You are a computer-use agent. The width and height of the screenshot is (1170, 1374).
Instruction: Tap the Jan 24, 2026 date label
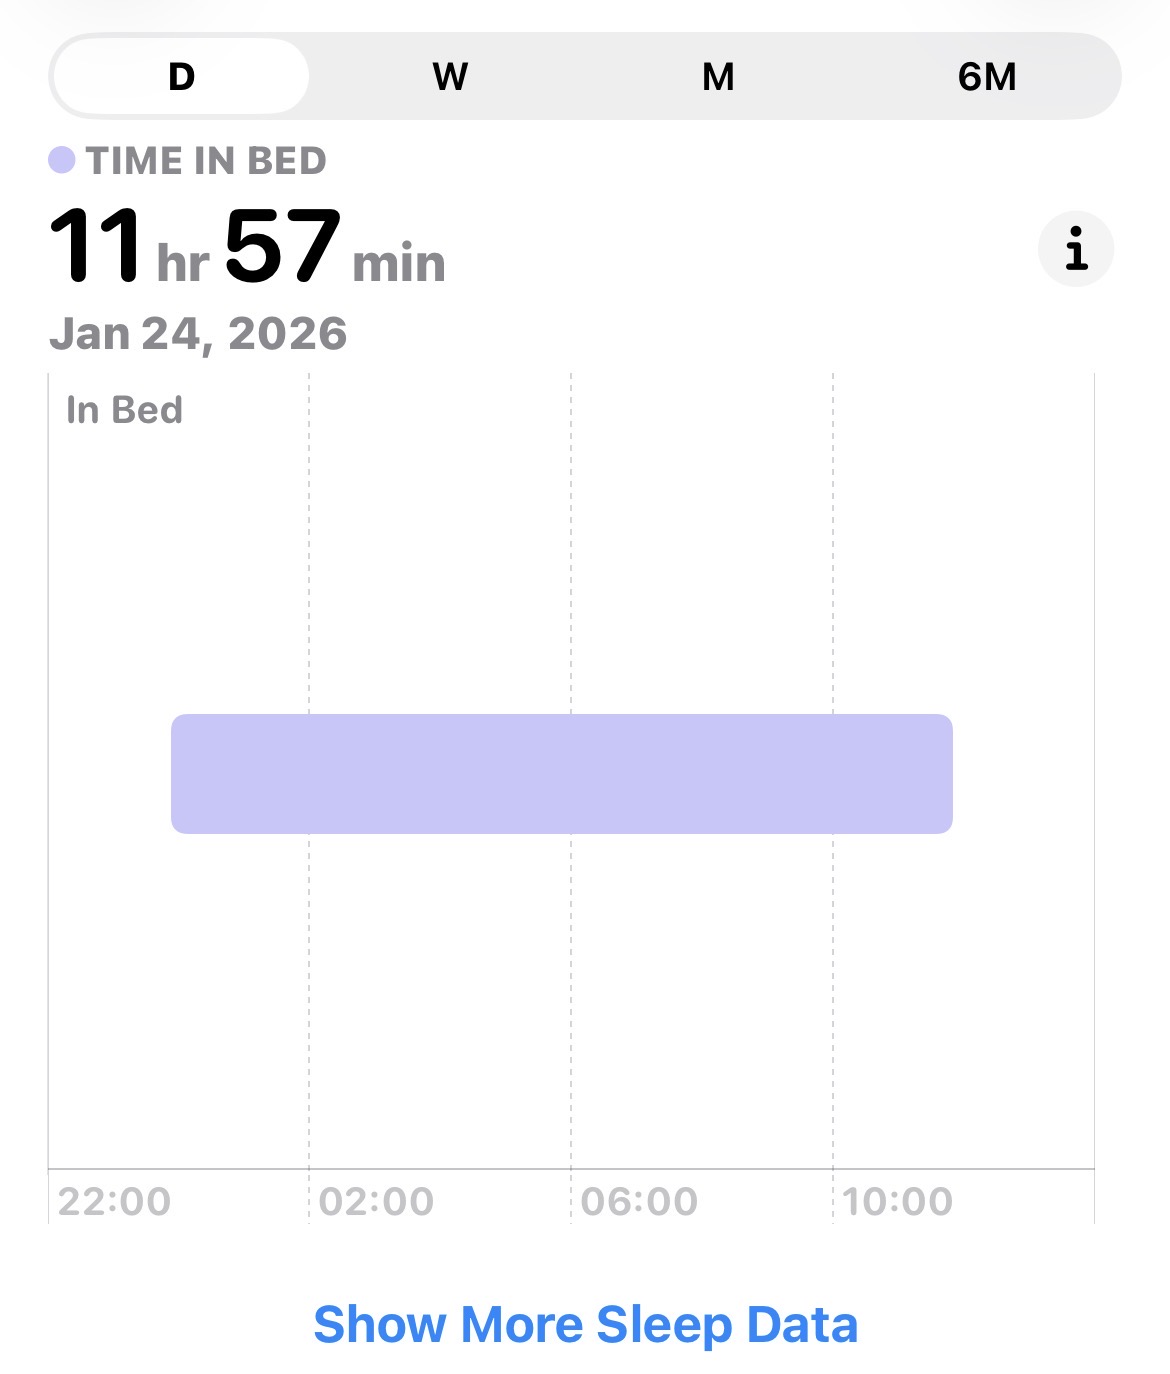click(x=198, y=334)
